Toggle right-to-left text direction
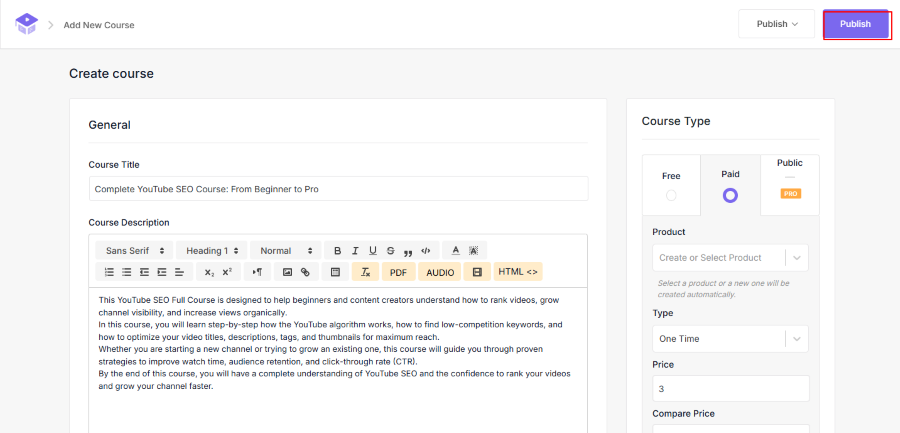The width and height of the screenshot is (900, 433). point(257,272)
